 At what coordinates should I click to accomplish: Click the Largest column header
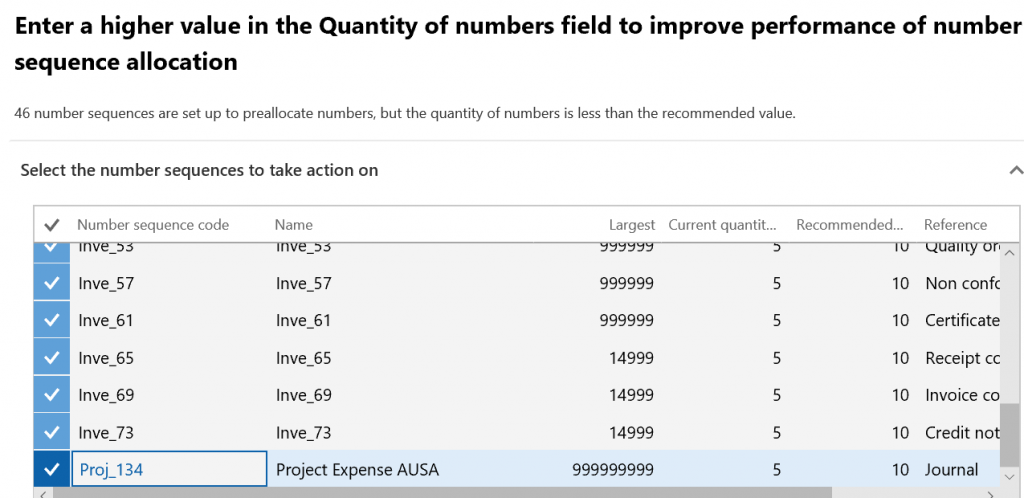pyautogui.click(x=632, y=225)
